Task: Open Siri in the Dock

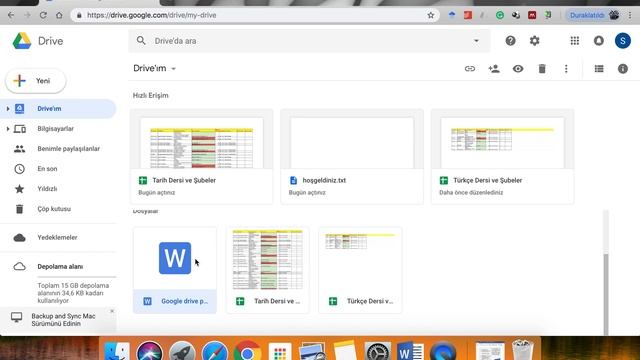Action: pos(149,351)
